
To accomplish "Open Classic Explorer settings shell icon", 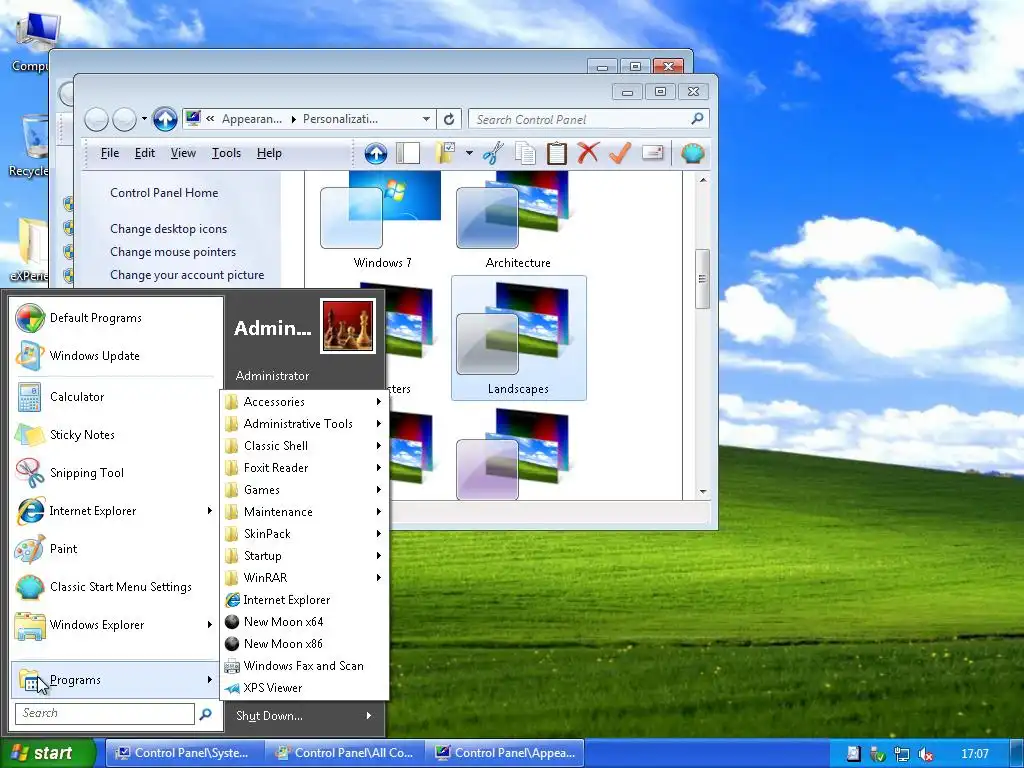I will (692, 153).
